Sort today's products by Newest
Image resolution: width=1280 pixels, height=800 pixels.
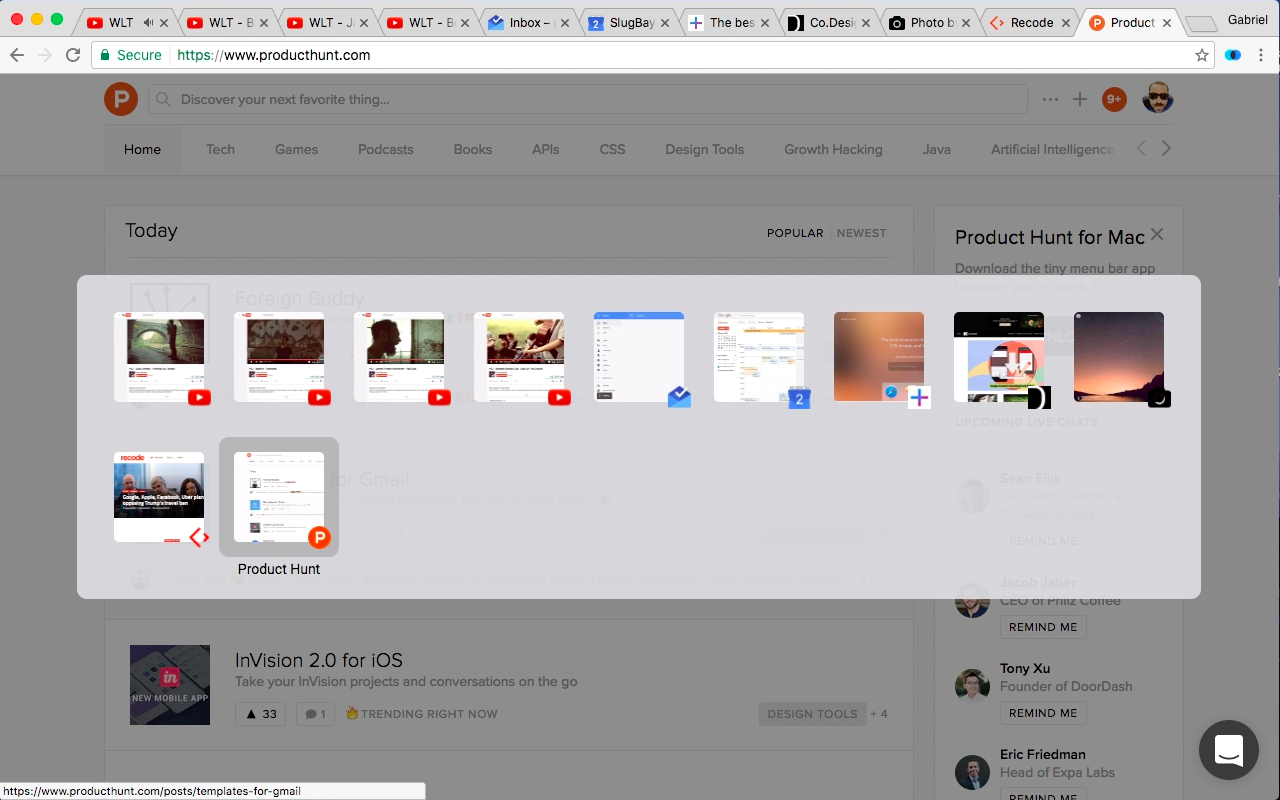pos(861,232)
